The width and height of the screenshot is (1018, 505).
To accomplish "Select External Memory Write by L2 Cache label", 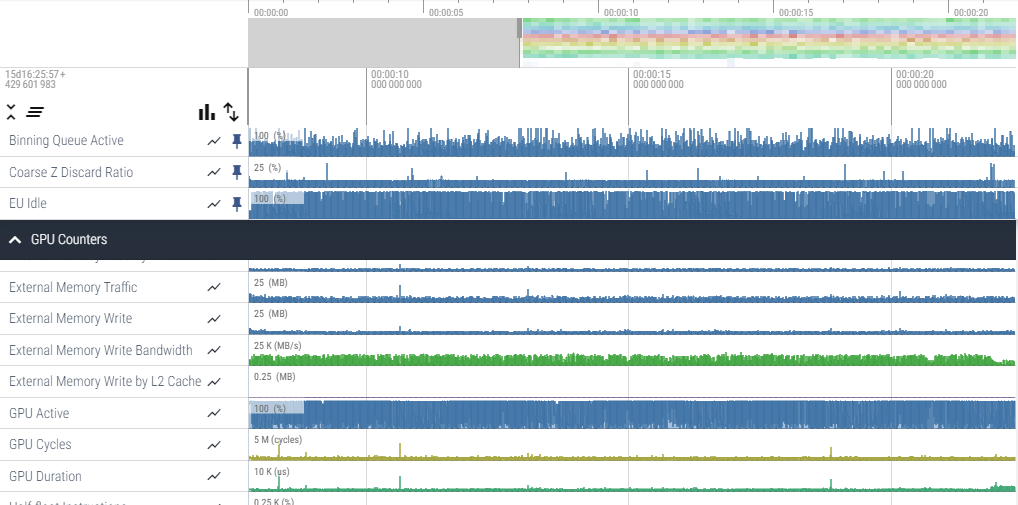I will point(105,382).
